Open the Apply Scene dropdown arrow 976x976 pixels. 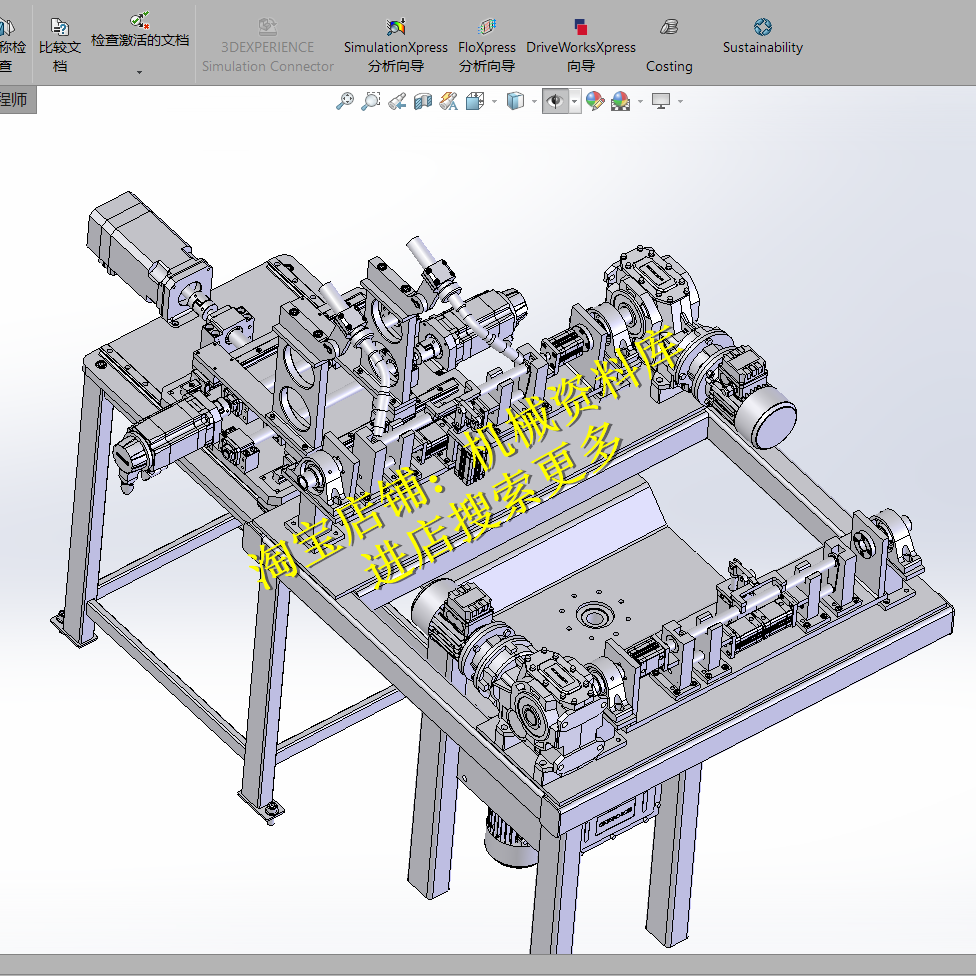pos(640,101)
